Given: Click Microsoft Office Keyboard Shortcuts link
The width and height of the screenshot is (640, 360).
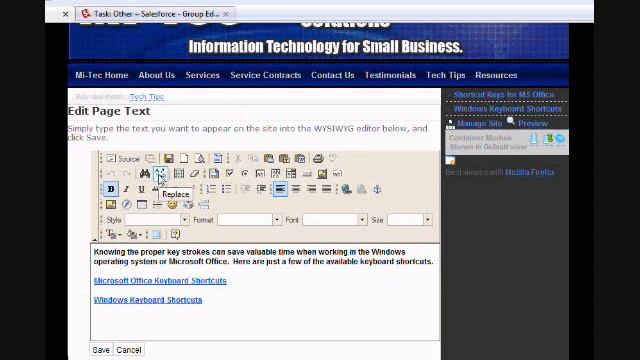Looking at the screenshot, I should (x=160, y=281).
